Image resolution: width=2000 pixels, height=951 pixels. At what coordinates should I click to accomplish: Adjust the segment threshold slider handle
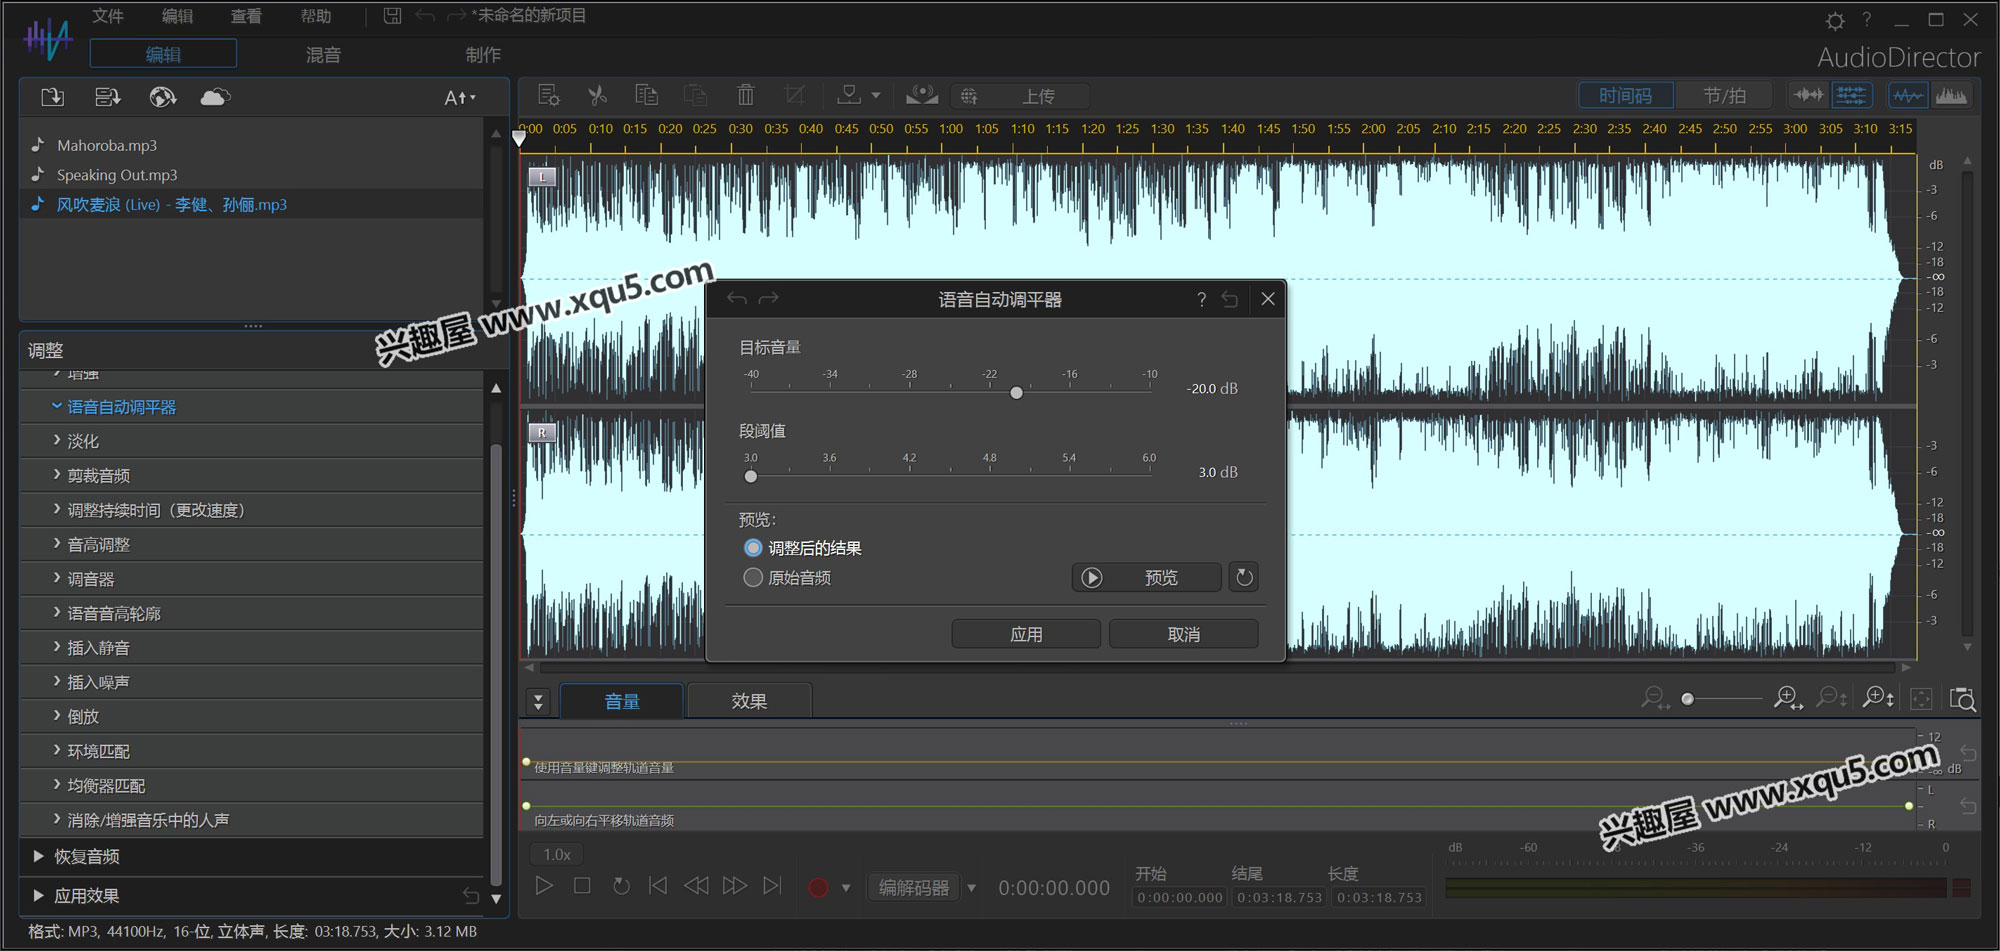pos(751,476)
